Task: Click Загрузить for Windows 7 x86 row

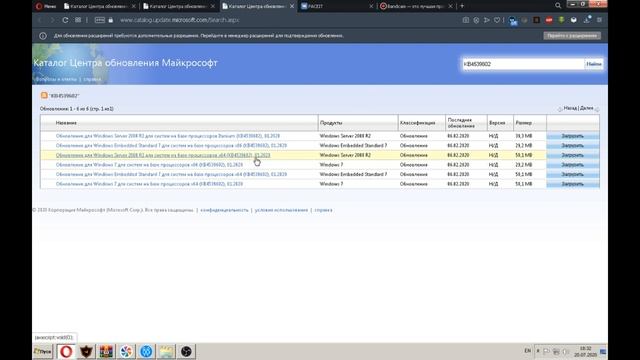Action: [573, 165]
